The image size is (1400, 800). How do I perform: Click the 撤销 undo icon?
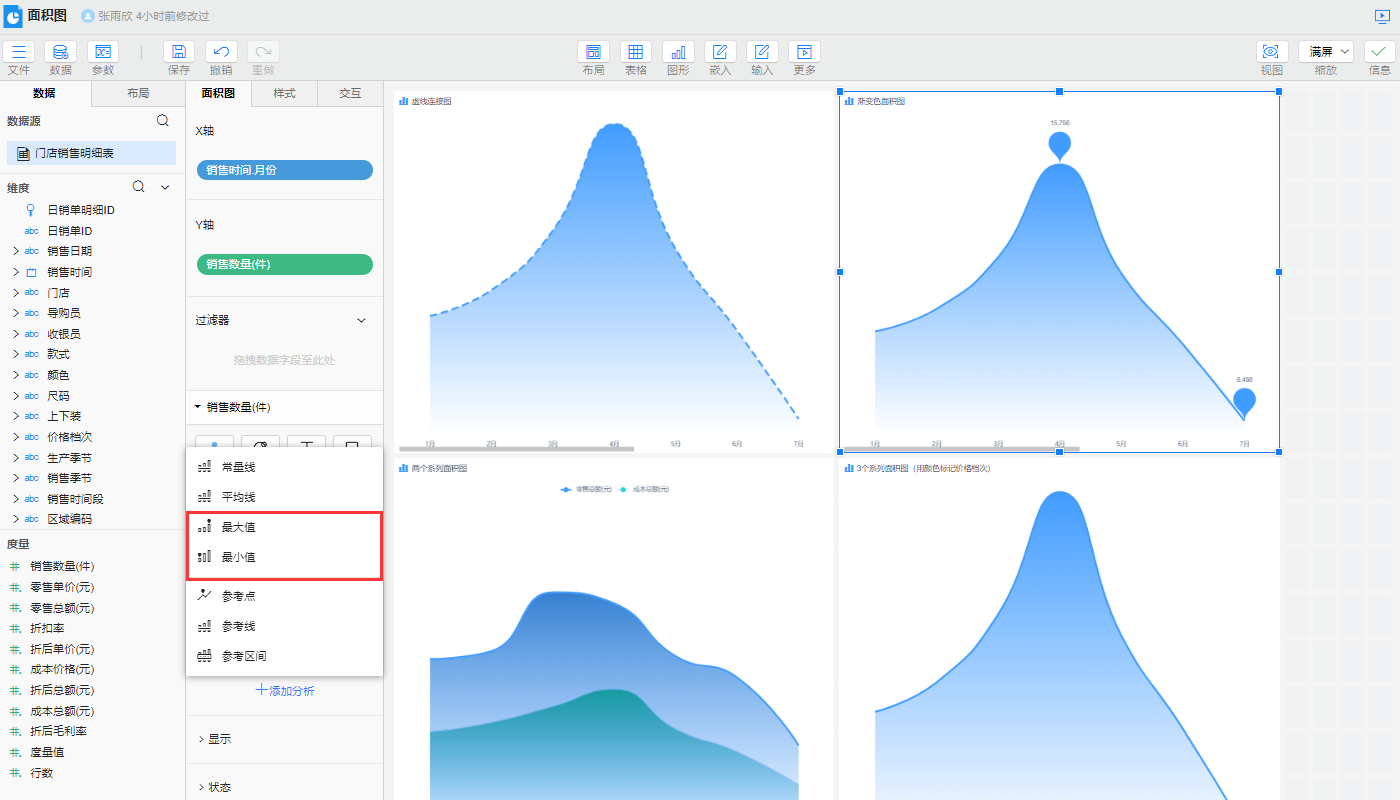point(221,52)
